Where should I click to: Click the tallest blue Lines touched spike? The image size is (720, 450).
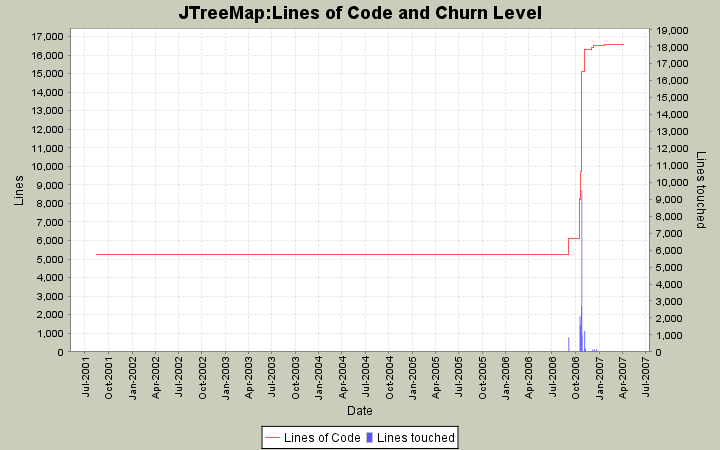[x=582, y=271]
